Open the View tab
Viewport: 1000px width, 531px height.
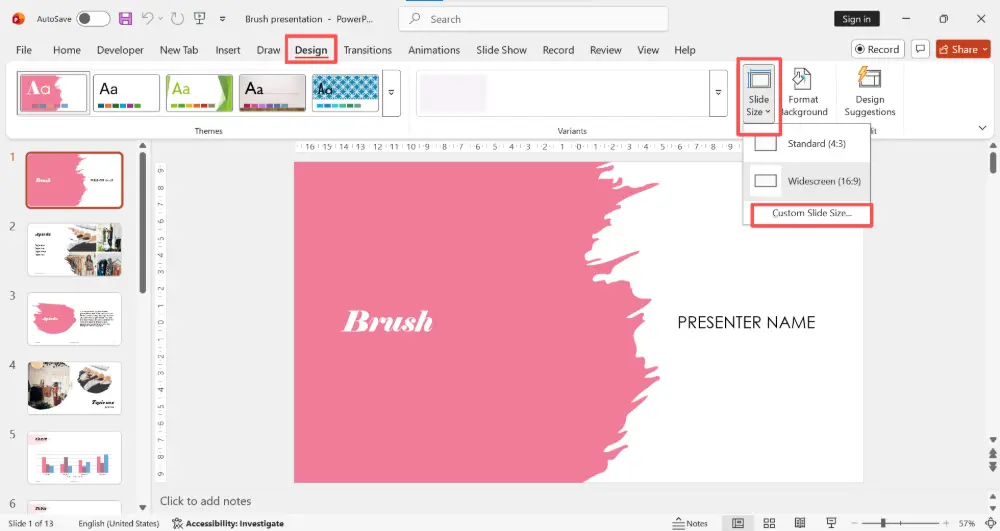tap(648, 50)
